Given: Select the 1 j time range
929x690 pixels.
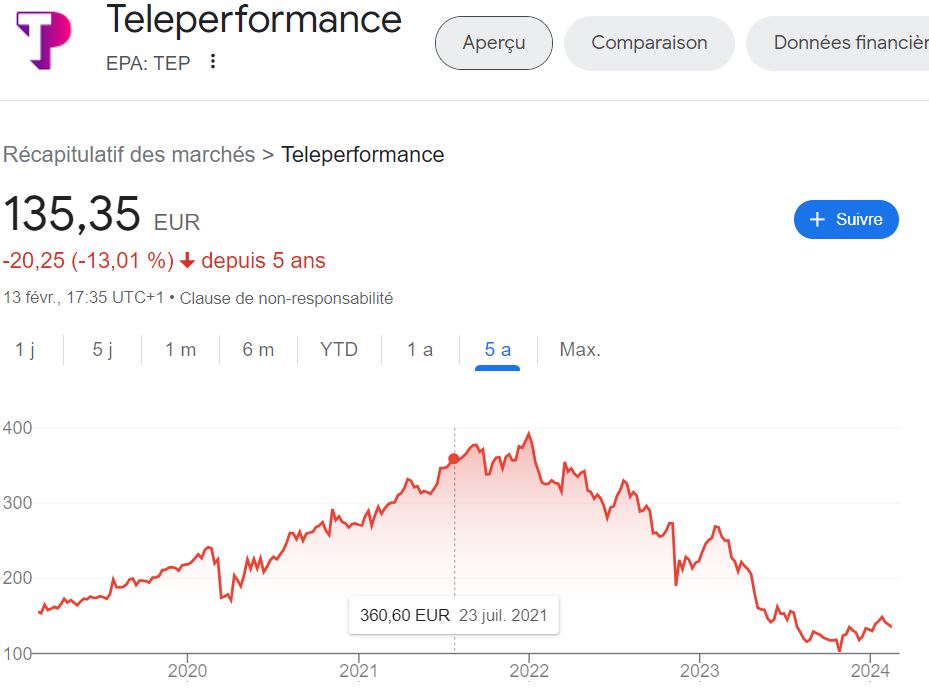Looking at the screenshot, I should point(25,350).
